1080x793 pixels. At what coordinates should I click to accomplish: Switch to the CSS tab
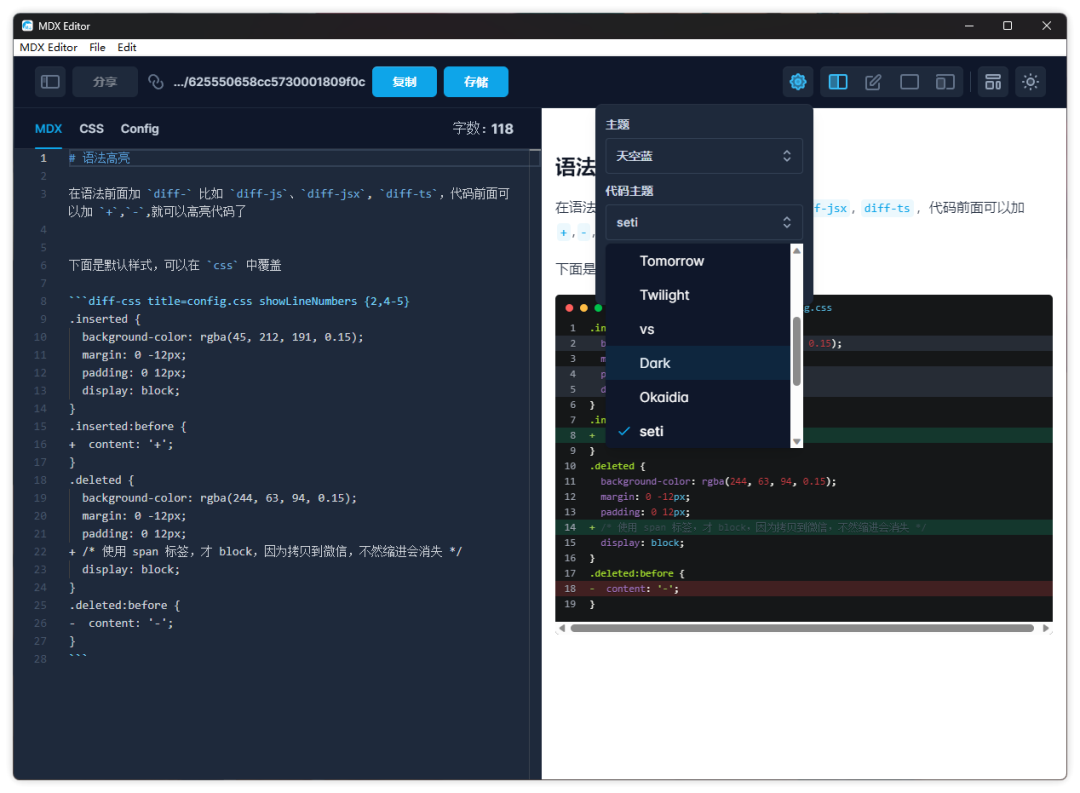91,129
